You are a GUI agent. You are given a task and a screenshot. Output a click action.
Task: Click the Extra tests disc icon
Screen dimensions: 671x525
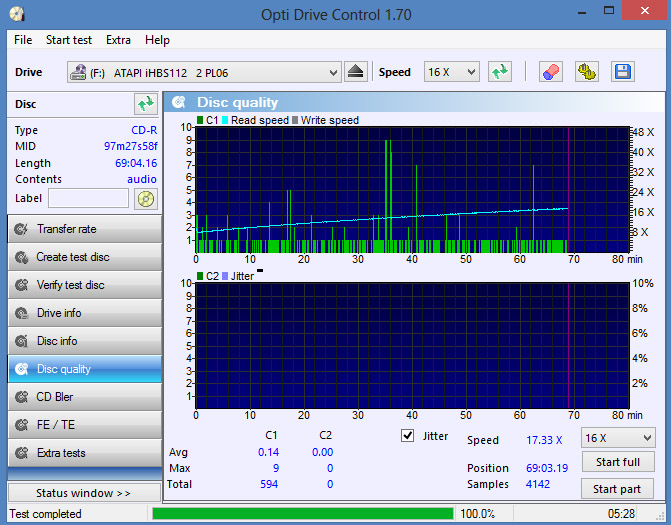point(21,453)
